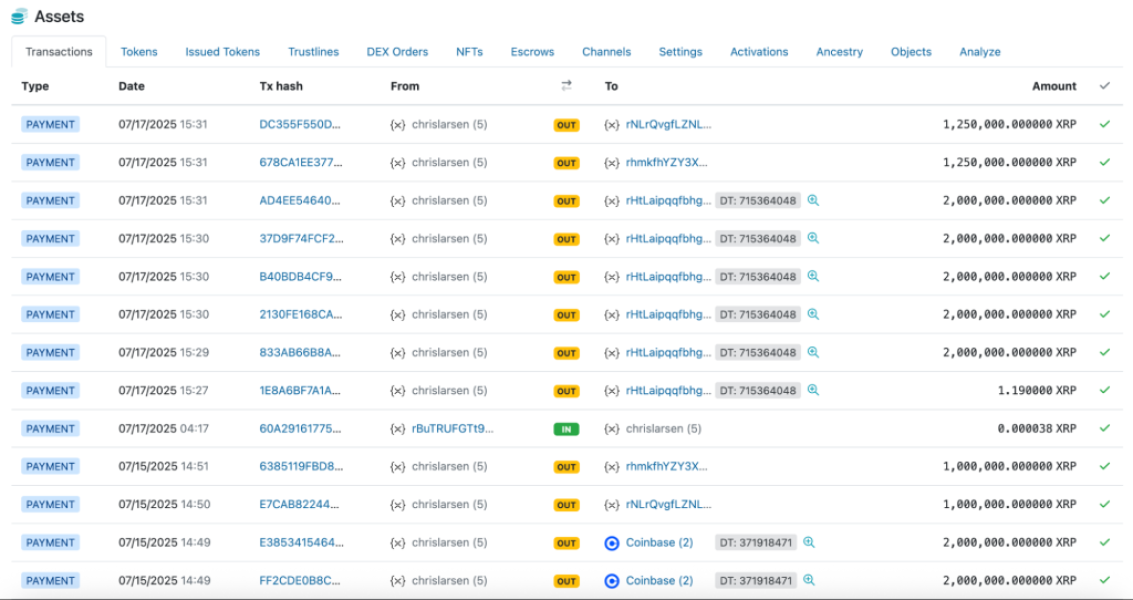Screen dimensions: 1133x600
Task: Click the Coinbase (2) link in the last row
Action: point(659,581)
